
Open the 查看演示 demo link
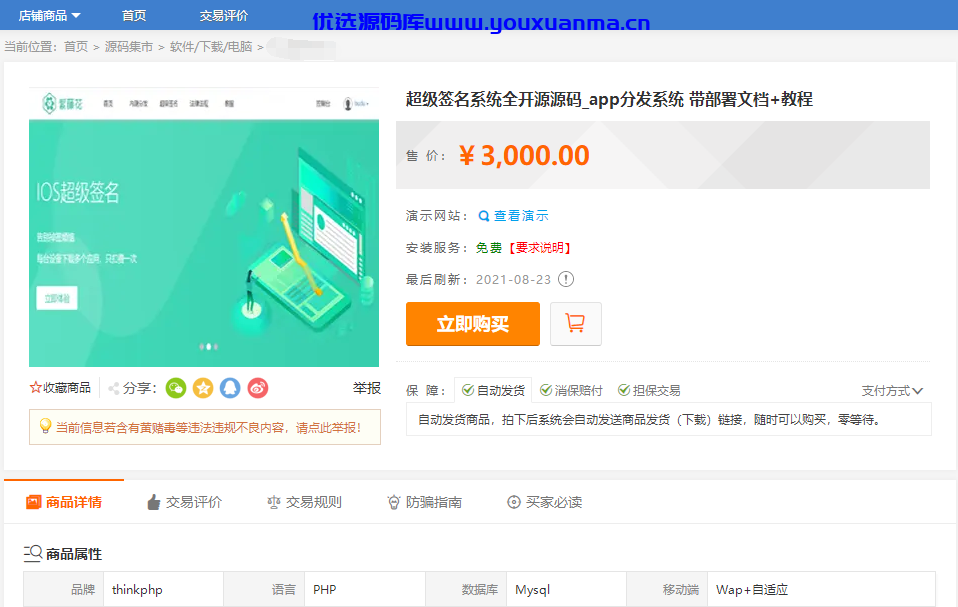[x=521, y=216]
